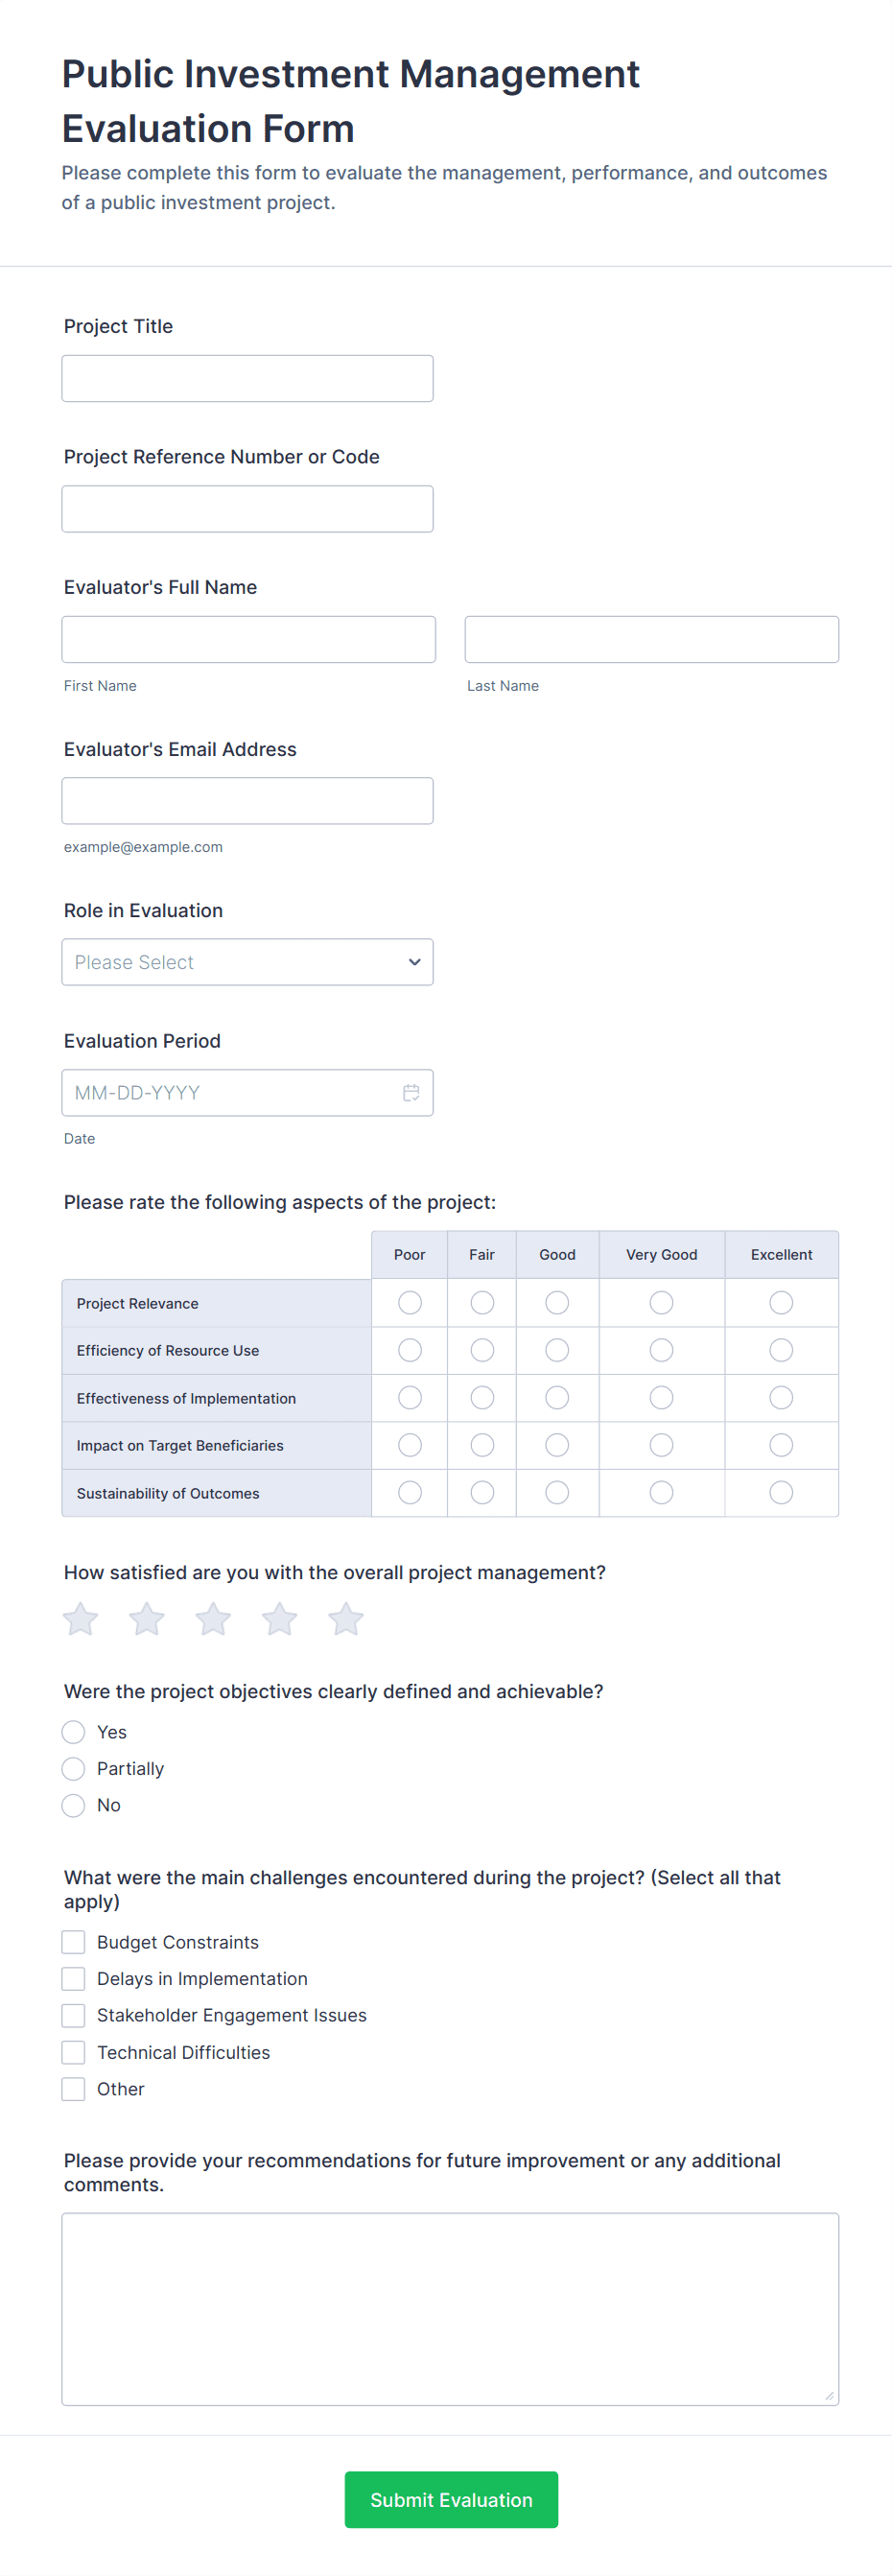Select the second satisfaction star
The height and width of the screenshot is (2576, 892).
[x=147, y=1619]
